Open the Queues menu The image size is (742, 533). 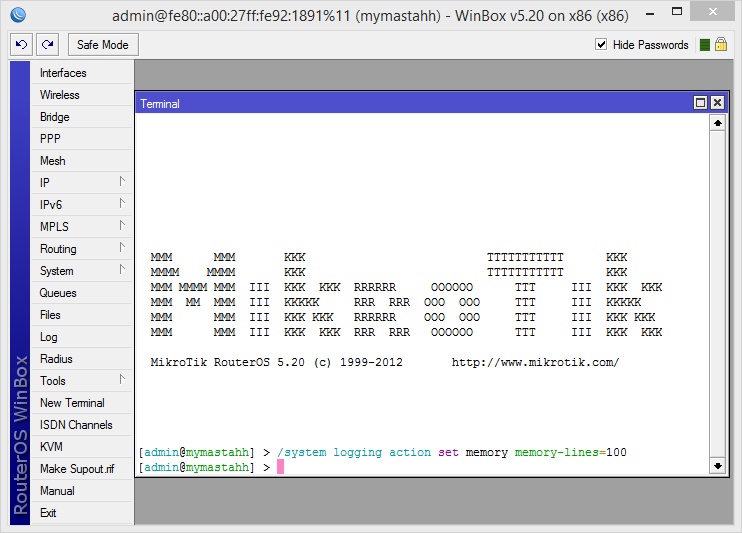click(82, 293)
